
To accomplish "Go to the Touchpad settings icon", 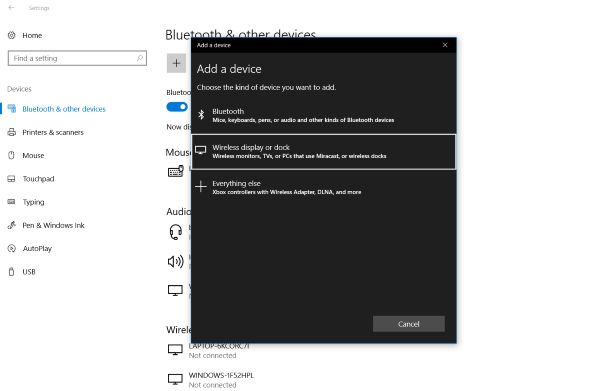I will pos(11,179).
